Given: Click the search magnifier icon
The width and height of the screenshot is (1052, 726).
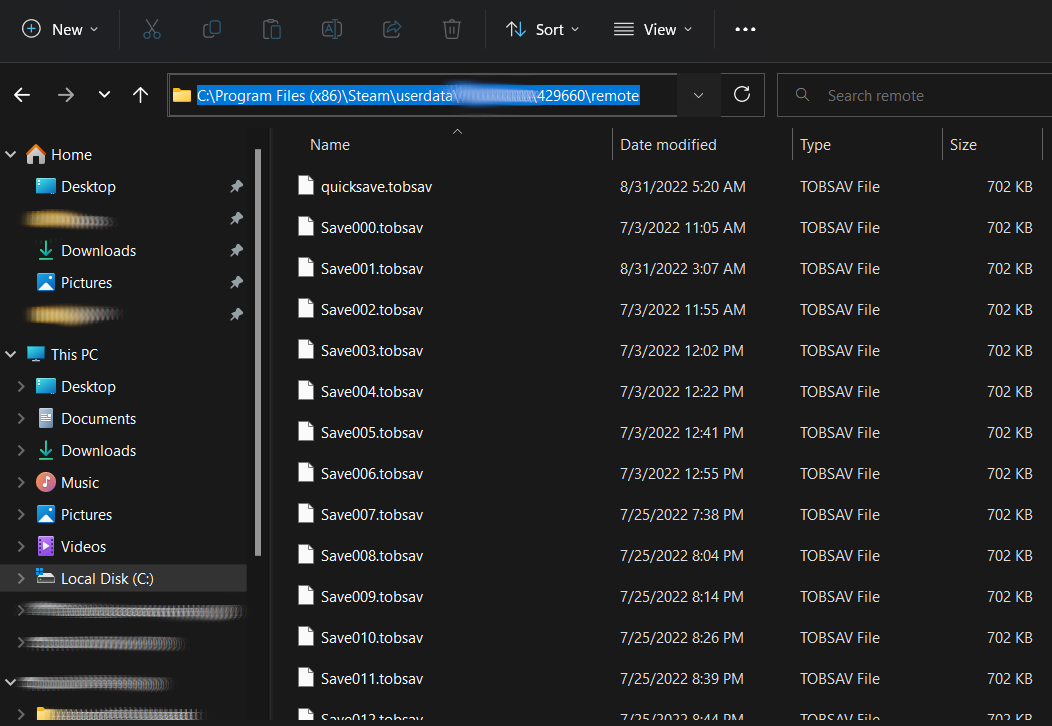Looking at the screenshot, I should [x=802, y=95].
